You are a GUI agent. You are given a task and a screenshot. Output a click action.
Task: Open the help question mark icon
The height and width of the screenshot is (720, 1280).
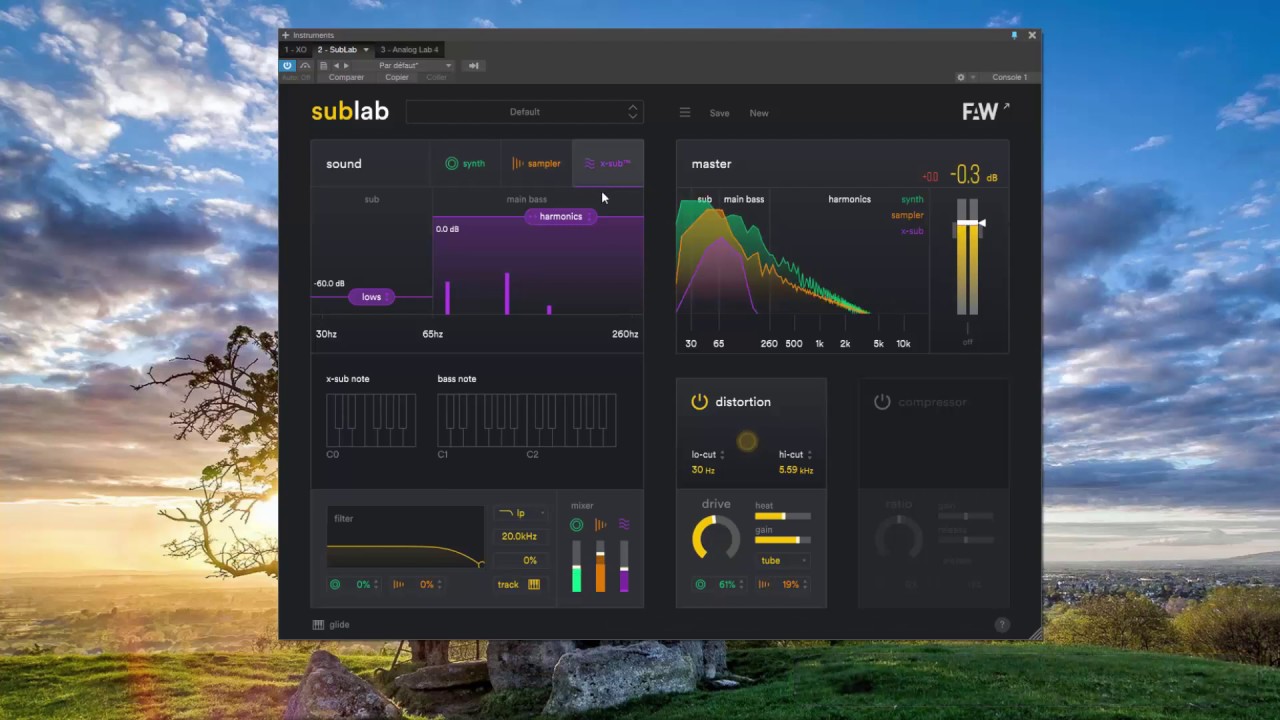point(1002,624)
